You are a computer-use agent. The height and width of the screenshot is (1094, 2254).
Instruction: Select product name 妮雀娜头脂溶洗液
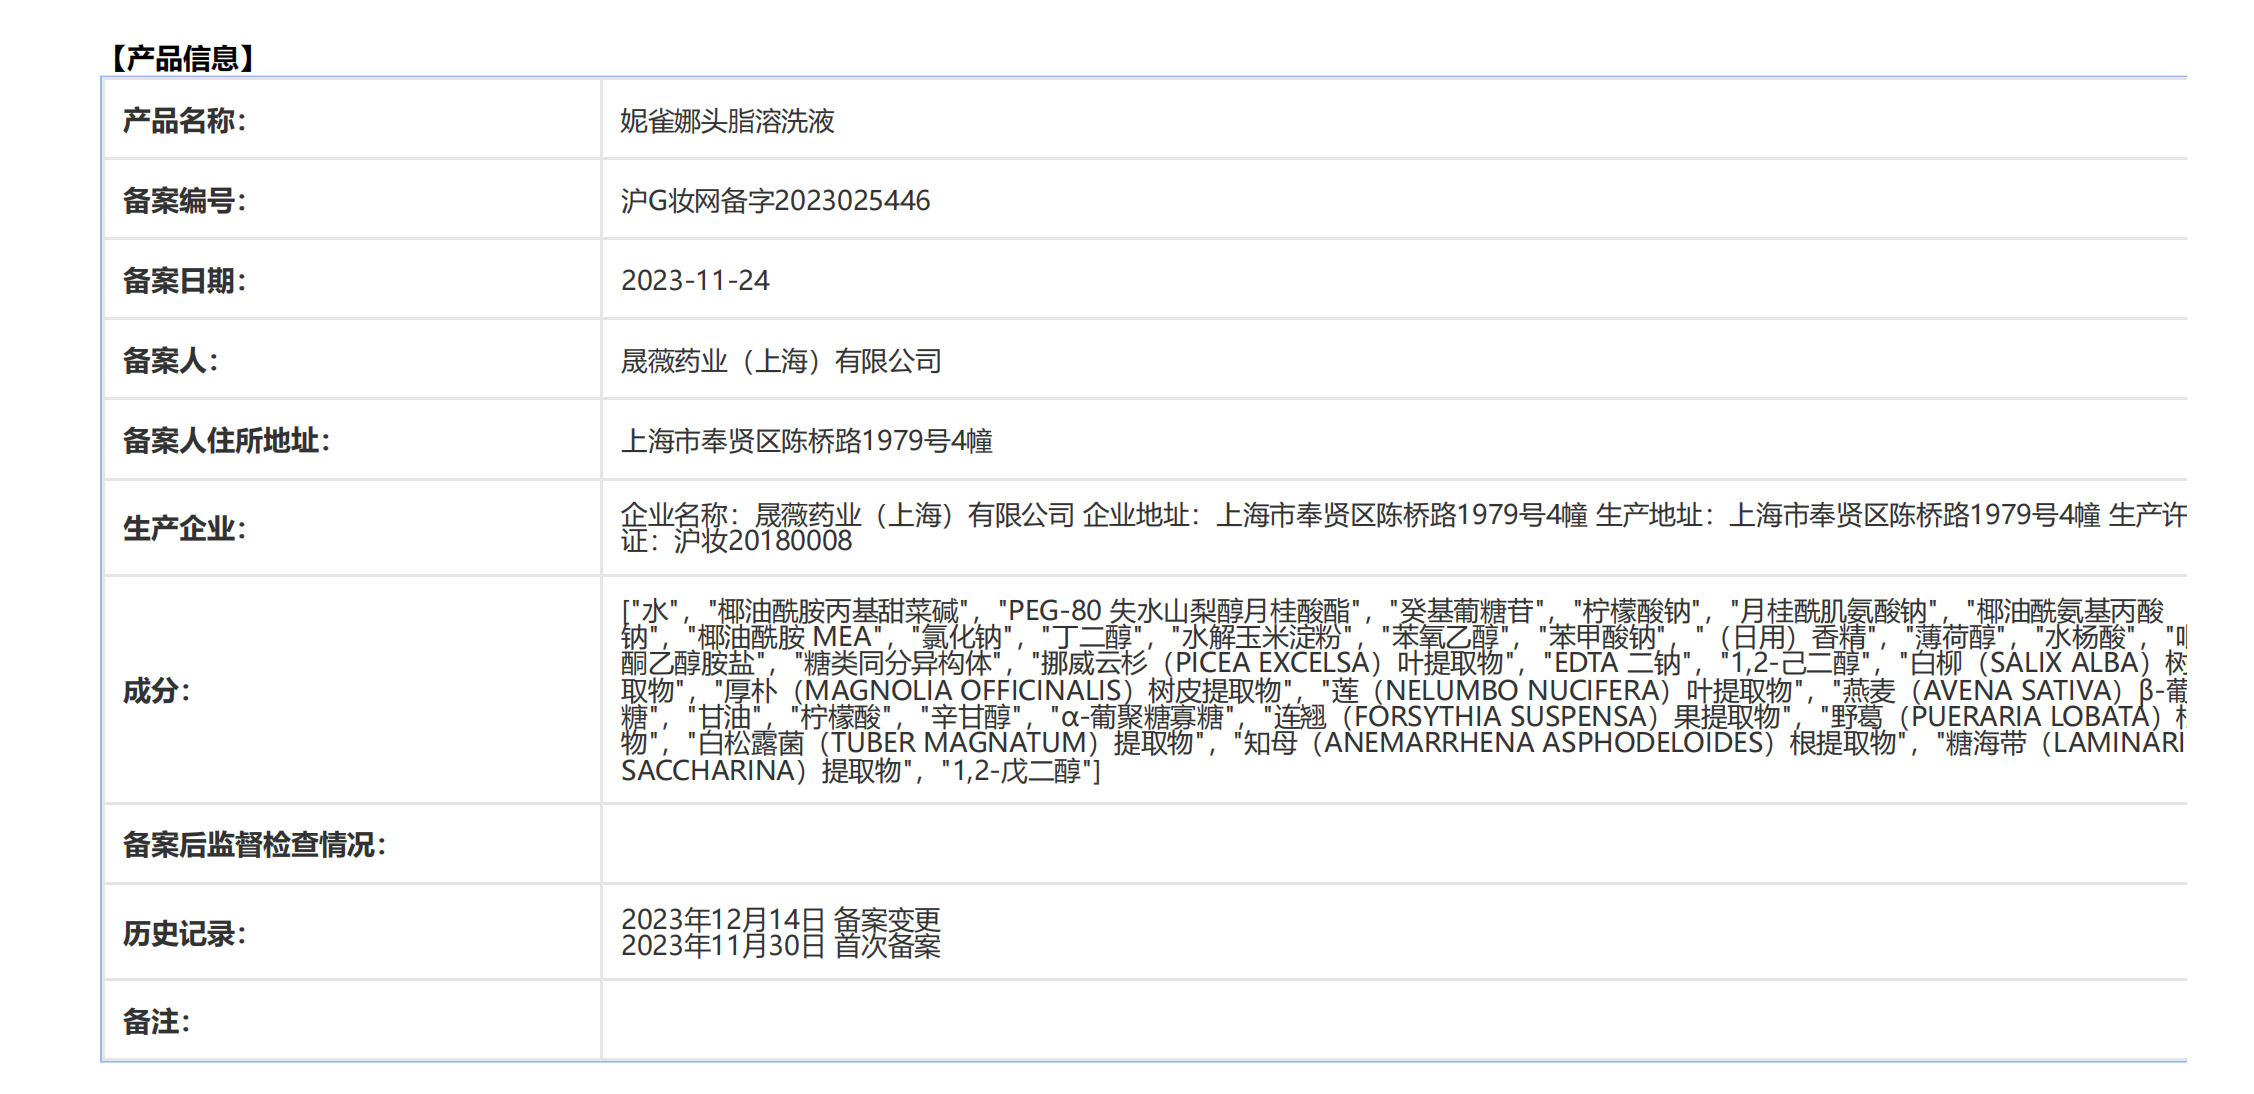(x=727, y=121)
